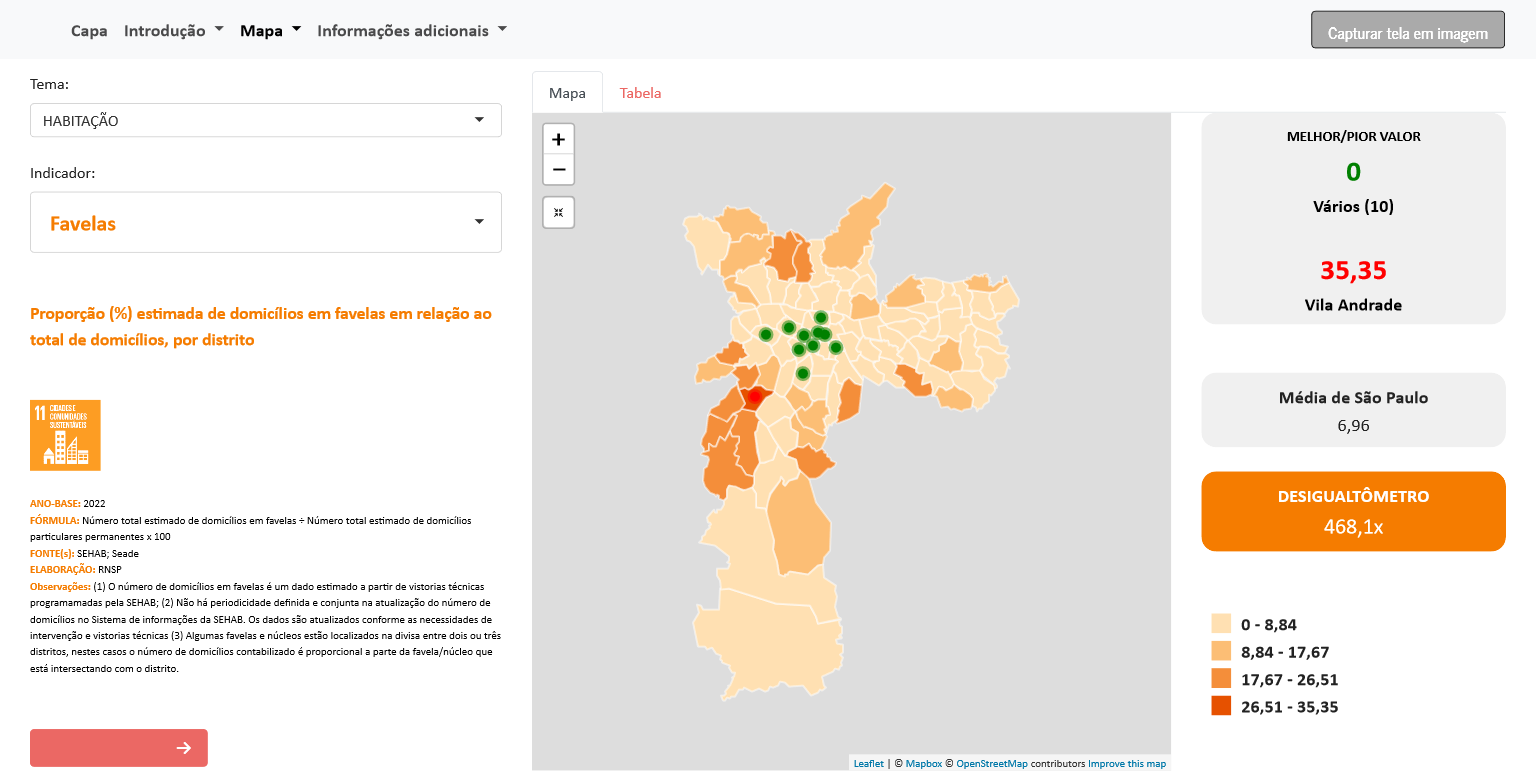Click the red Vila Andrade map marker
The height and width of the screenshot is (771, 1536).
[754, 397]
